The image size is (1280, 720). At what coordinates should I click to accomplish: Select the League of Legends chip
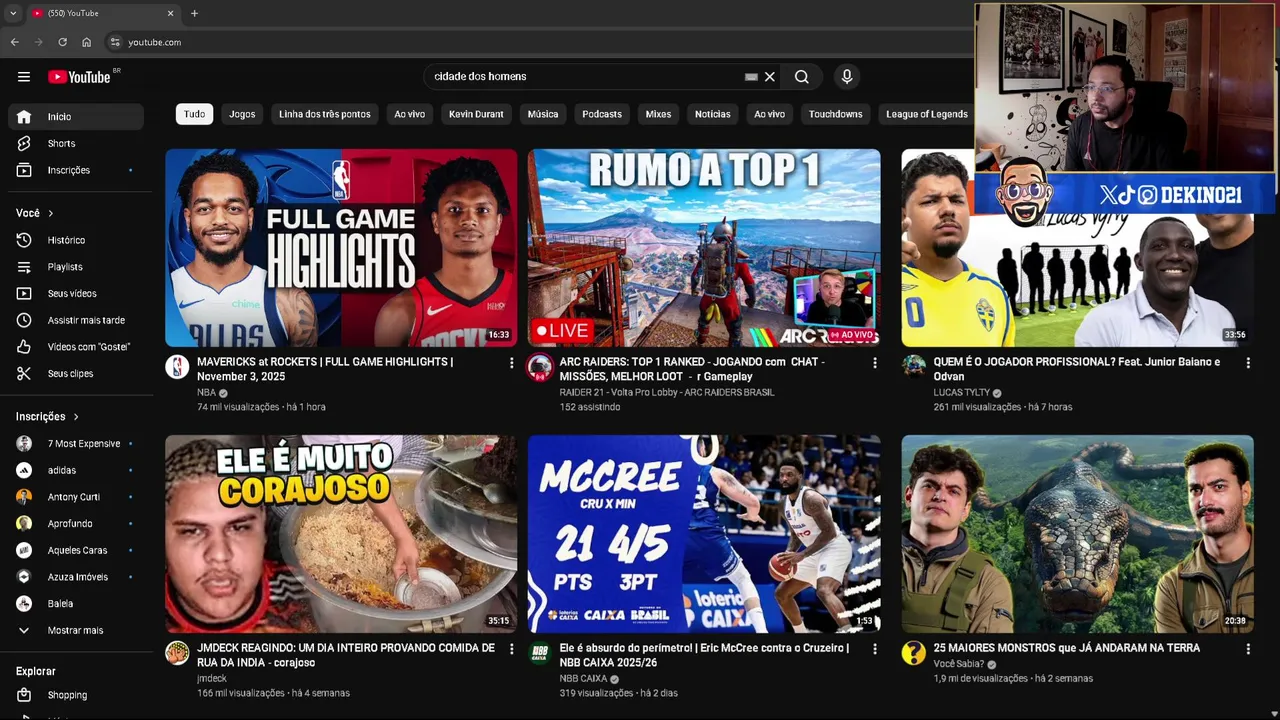(926, 114)
